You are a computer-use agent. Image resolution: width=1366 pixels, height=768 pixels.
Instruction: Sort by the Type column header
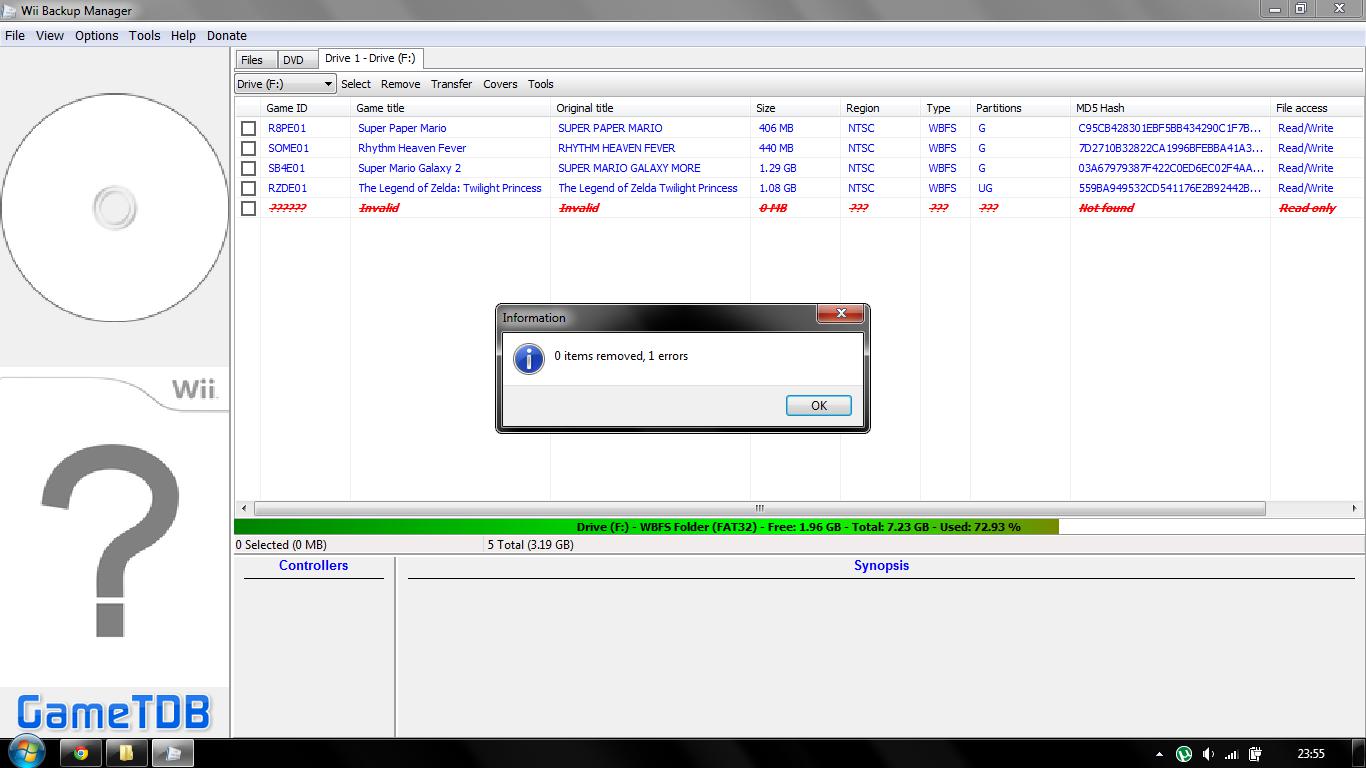(x=945, y=108)
